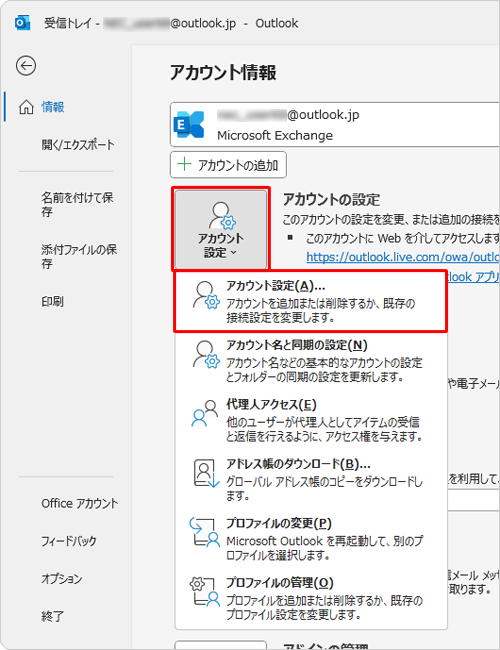This screenshot has width=500, height=650.
Task: Open the 情報 tab in sidebar
Action: click(x=52, y=107)
